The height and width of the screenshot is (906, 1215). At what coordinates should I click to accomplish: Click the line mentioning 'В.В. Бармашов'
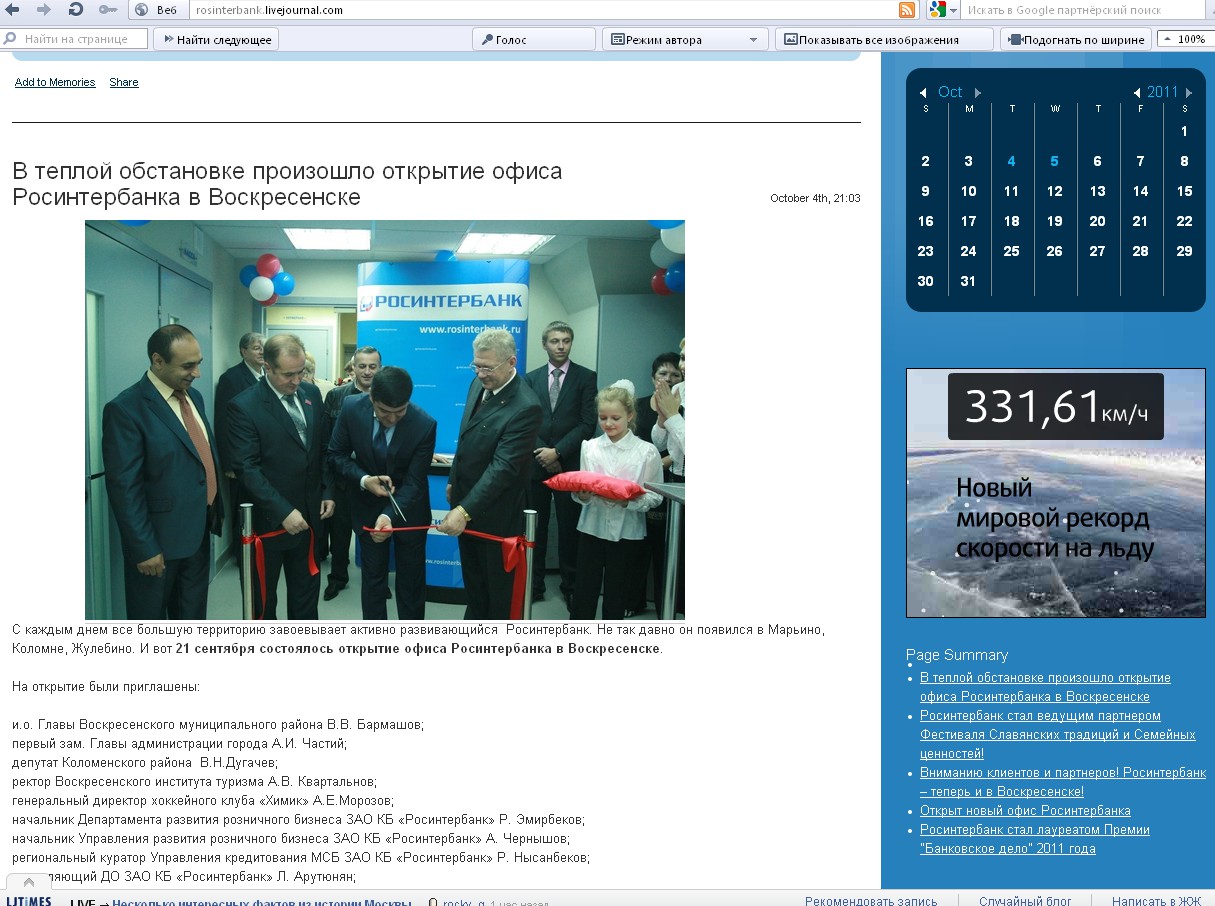point(218,725)
